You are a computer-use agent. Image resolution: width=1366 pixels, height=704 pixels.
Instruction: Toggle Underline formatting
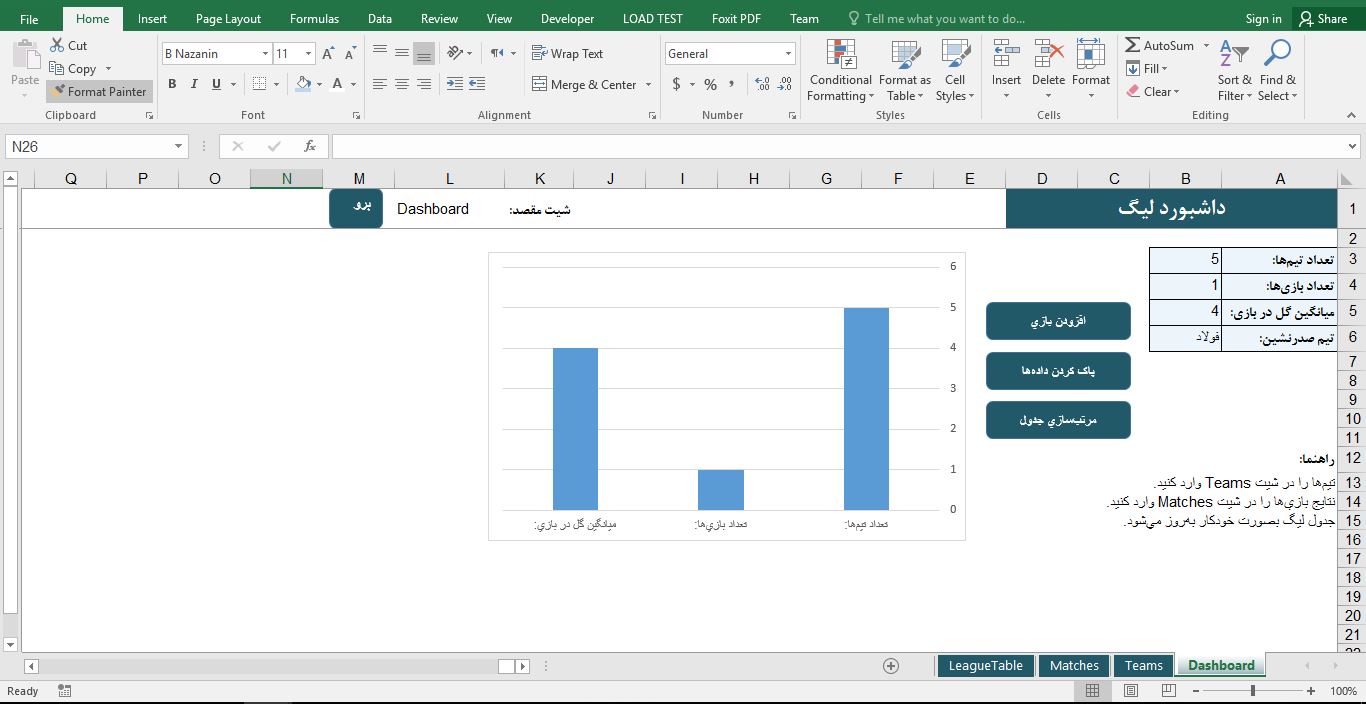pos(216,84)
